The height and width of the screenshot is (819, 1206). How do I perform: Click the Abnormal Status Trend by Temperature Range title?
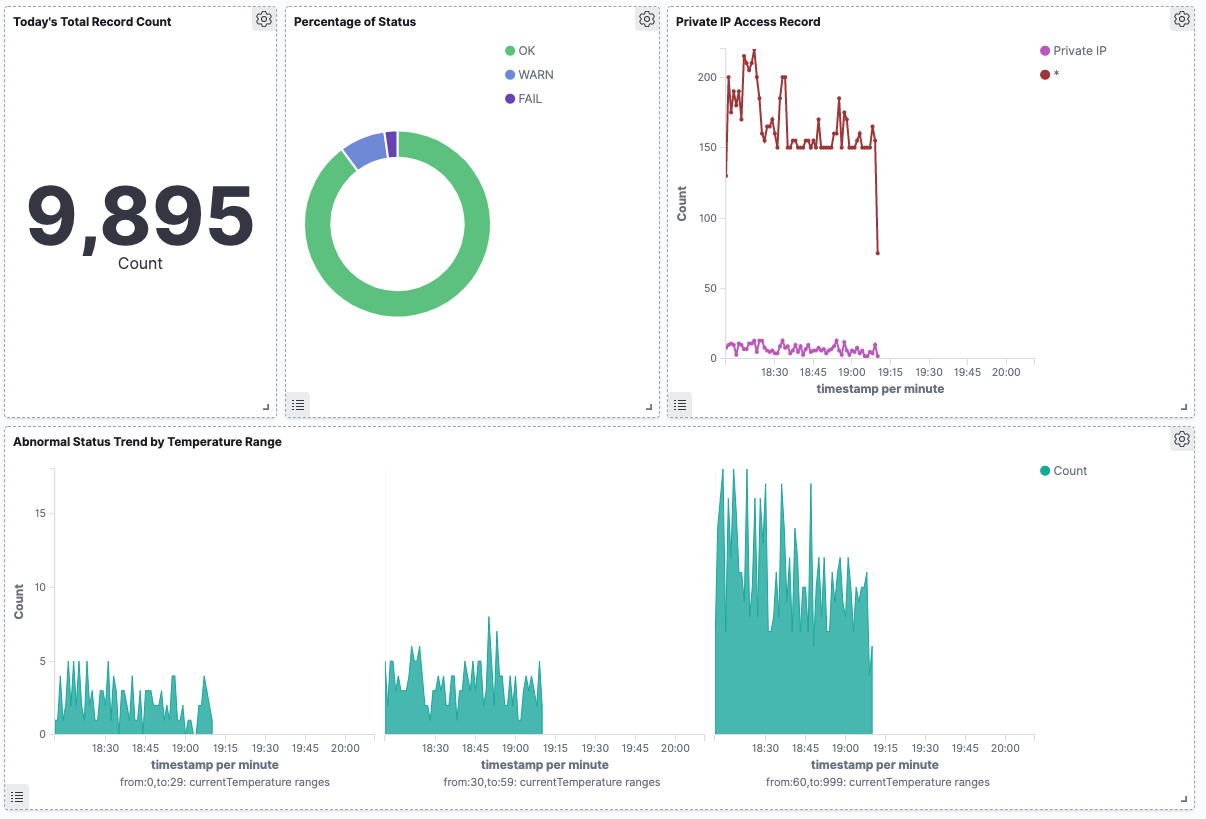click(x=147, y=441)
